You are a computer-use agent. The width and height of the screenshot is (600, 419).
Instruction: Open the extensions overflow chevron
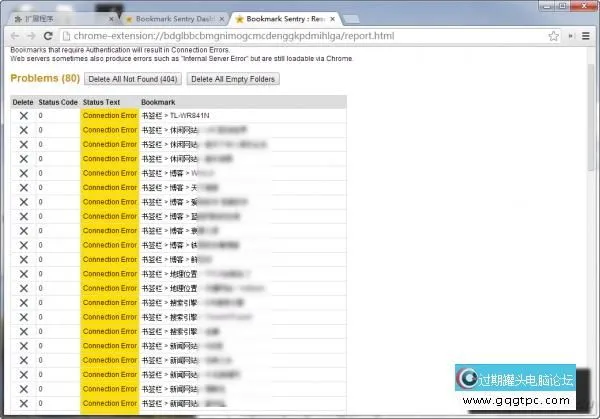click(x=571, y=35)
